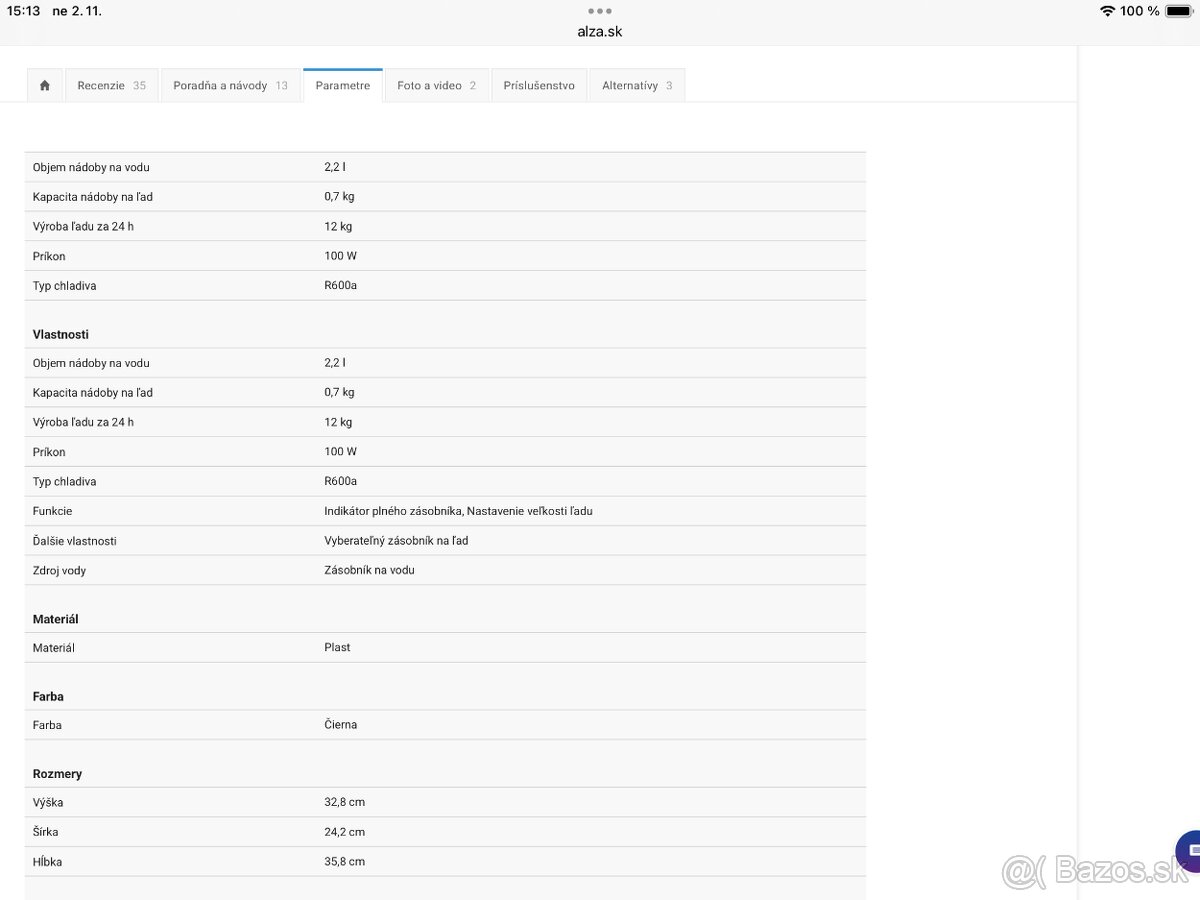Click the Rozmery section heading
This screenshot has width=1200, height=900.
pos(57,774)
